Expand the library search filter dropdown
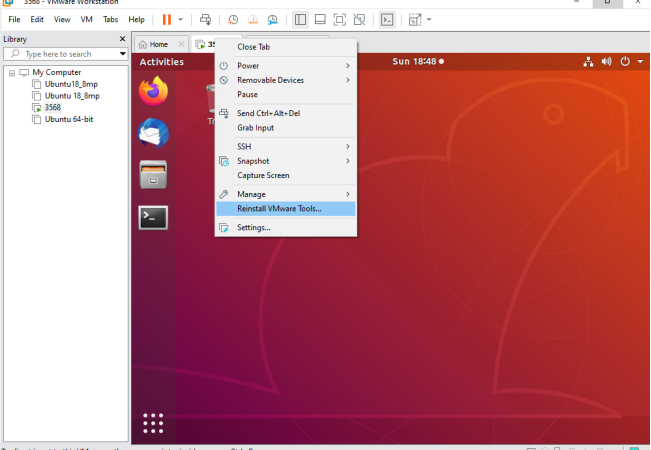Screen dimensions: 651x450 pos(123,54)
